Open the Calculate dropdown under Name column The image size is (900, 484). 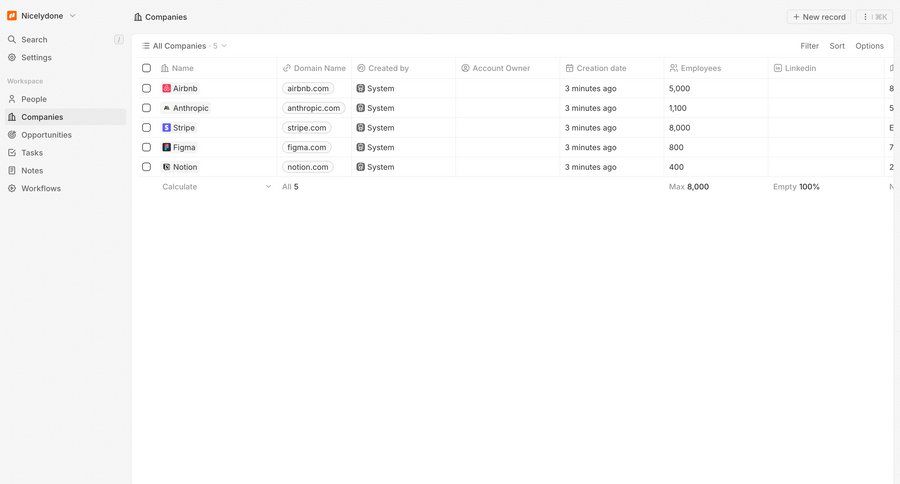[x=216, y=187]
